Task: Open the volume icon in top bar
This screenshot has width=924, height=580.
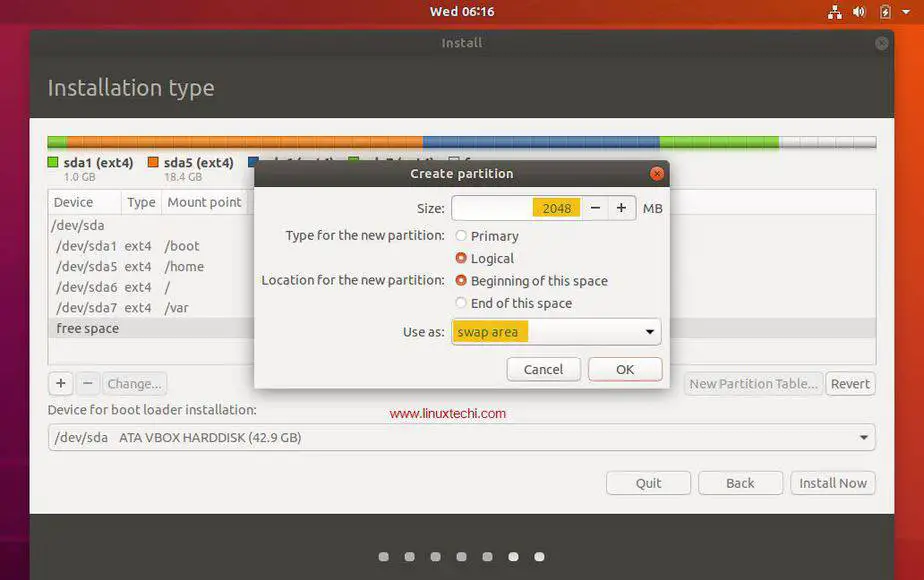Action: pos(859,12)
